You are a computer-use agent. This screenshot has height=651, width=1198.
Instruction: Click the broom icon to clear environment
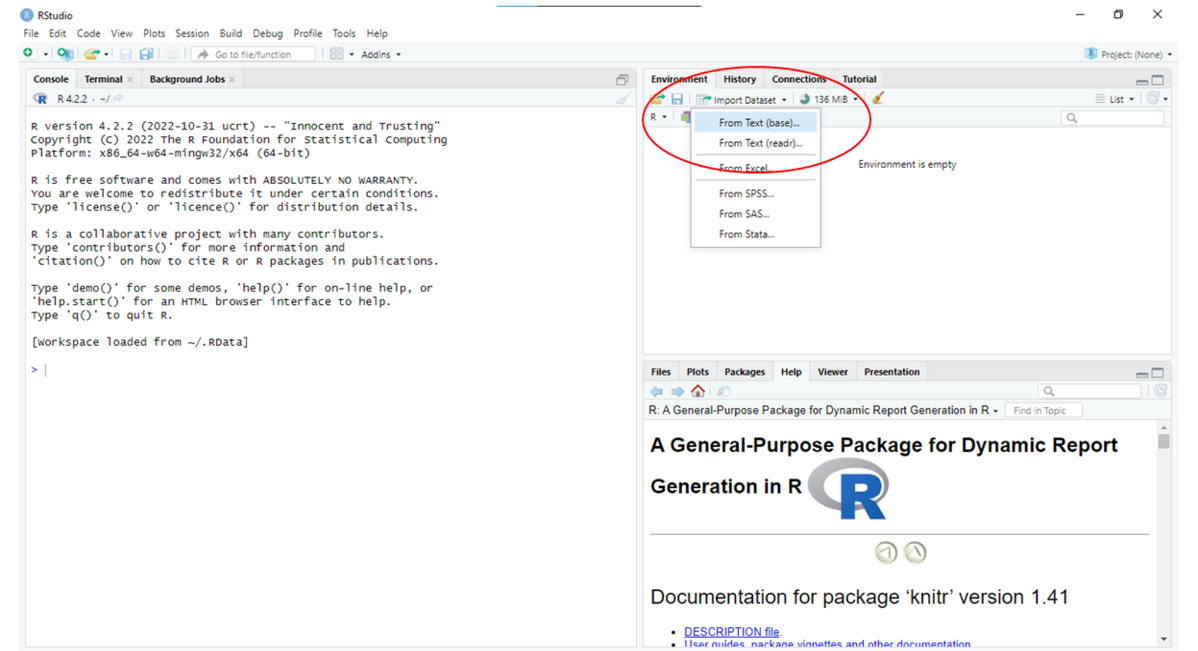pyautogui.click(x=878, y=99)
